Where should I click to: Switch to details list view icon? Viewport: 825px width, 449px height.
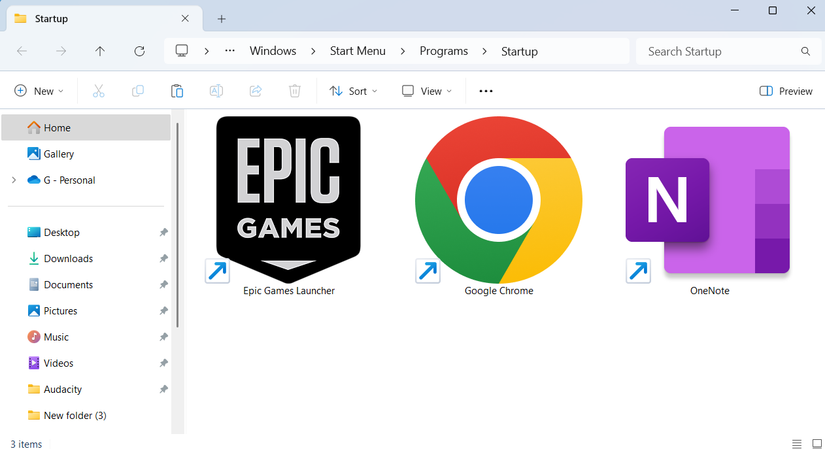tap(797, 444)
